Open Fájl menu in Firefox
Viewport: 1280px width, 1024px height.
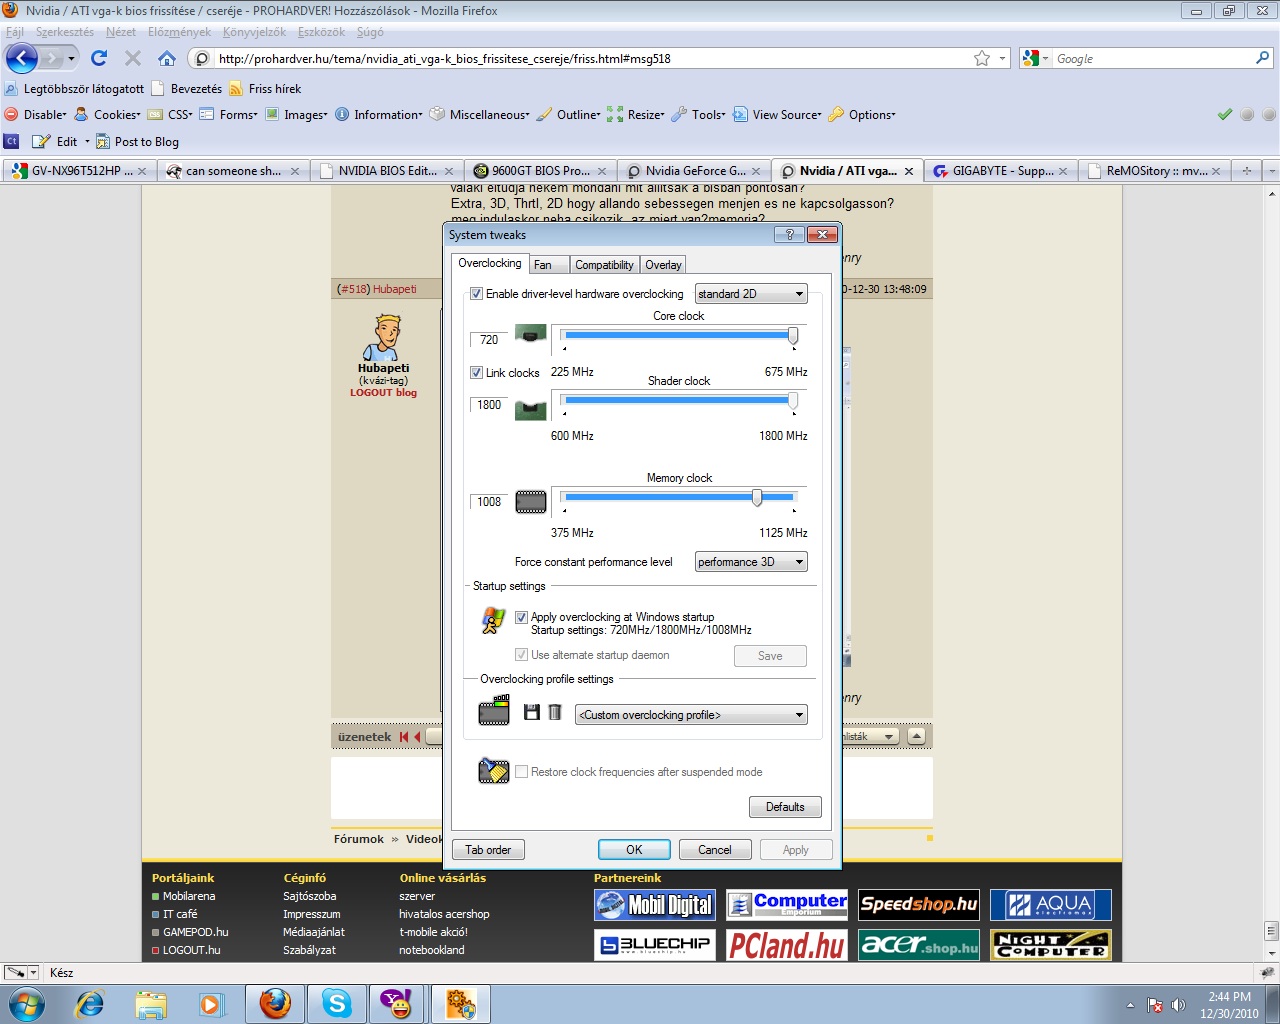[15, 32]
